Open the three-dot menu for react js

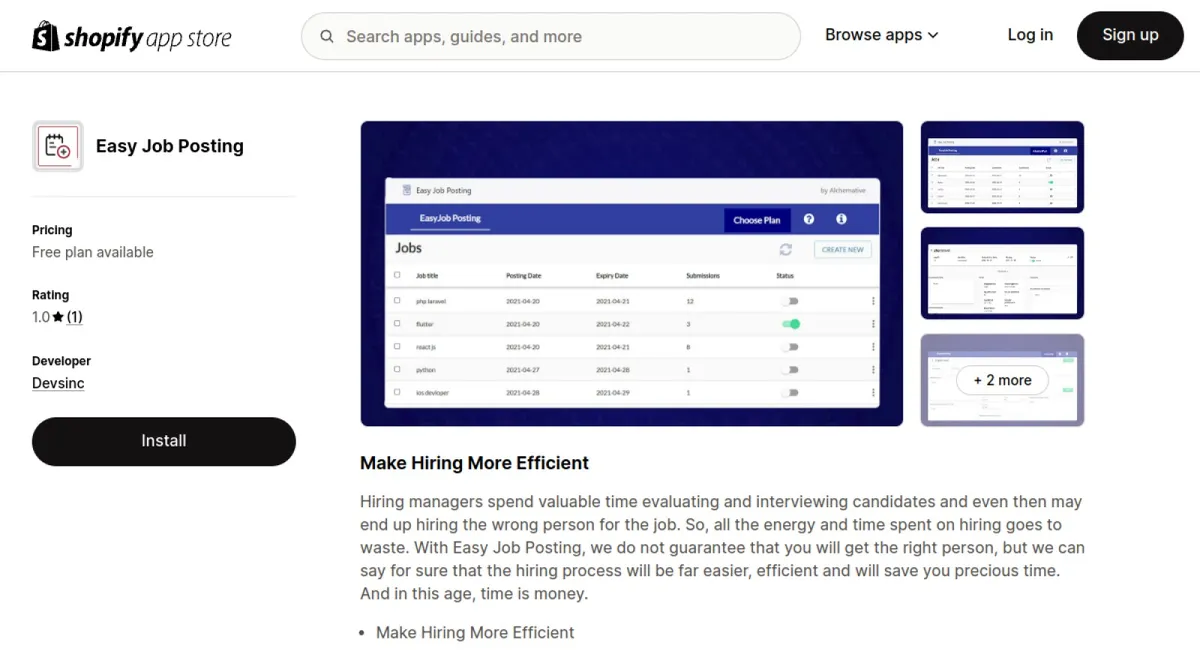click(x=873, y=347)
